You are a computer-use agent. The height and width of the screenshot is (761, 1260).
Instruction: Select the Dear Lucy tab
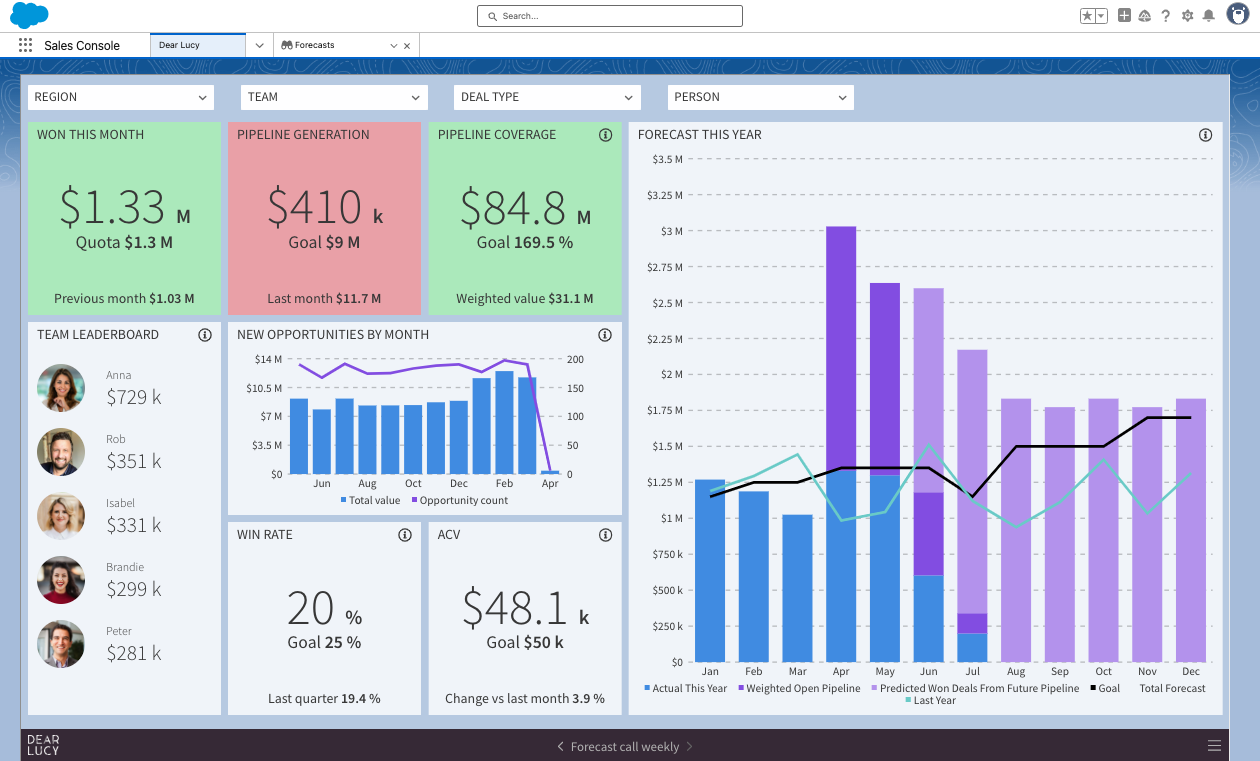point(197,45)
